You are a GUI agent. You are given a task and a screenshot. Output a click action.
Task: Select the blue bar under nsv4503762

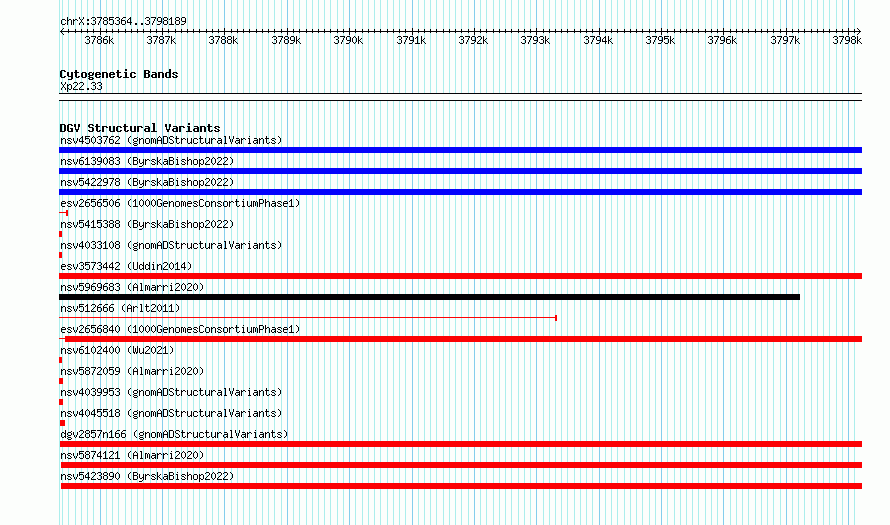pos(460,150)
